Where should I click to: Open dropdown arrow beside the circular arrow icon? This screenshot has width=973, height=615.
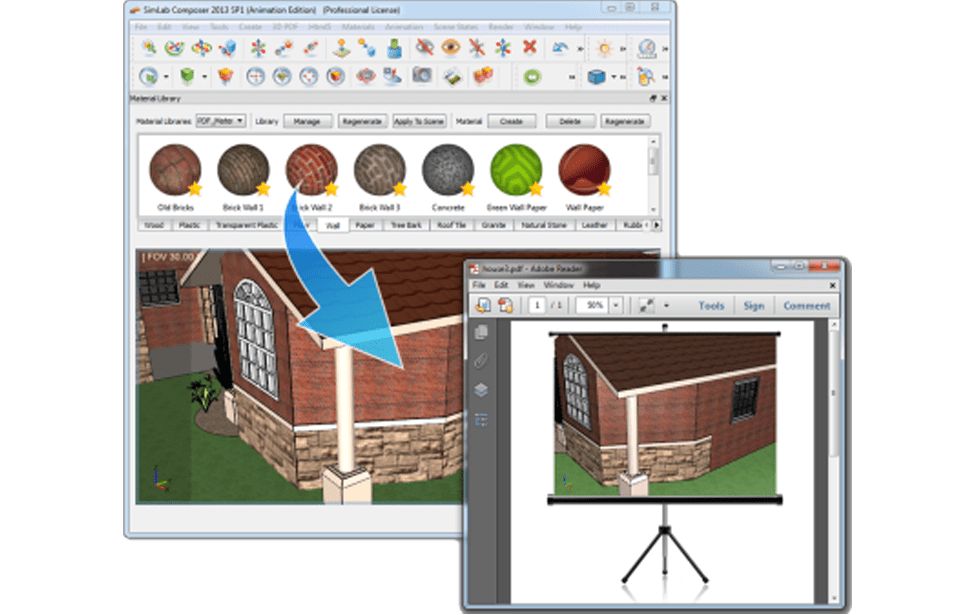coord(166,77)
